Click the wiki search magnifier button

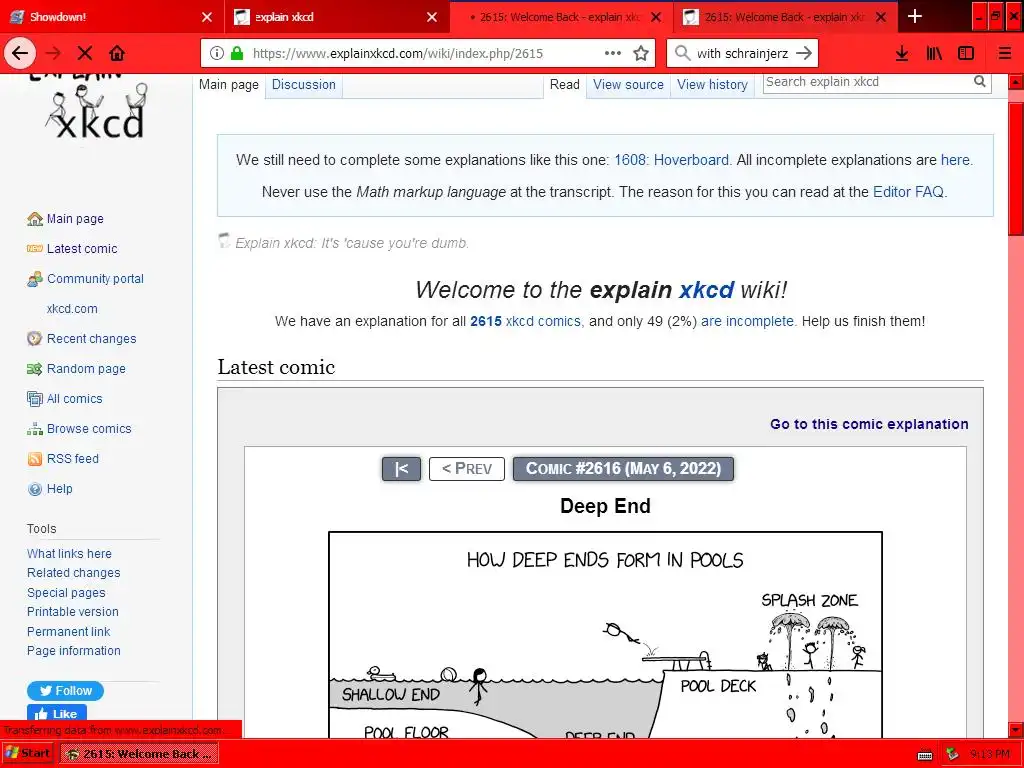tap(980, 82)
